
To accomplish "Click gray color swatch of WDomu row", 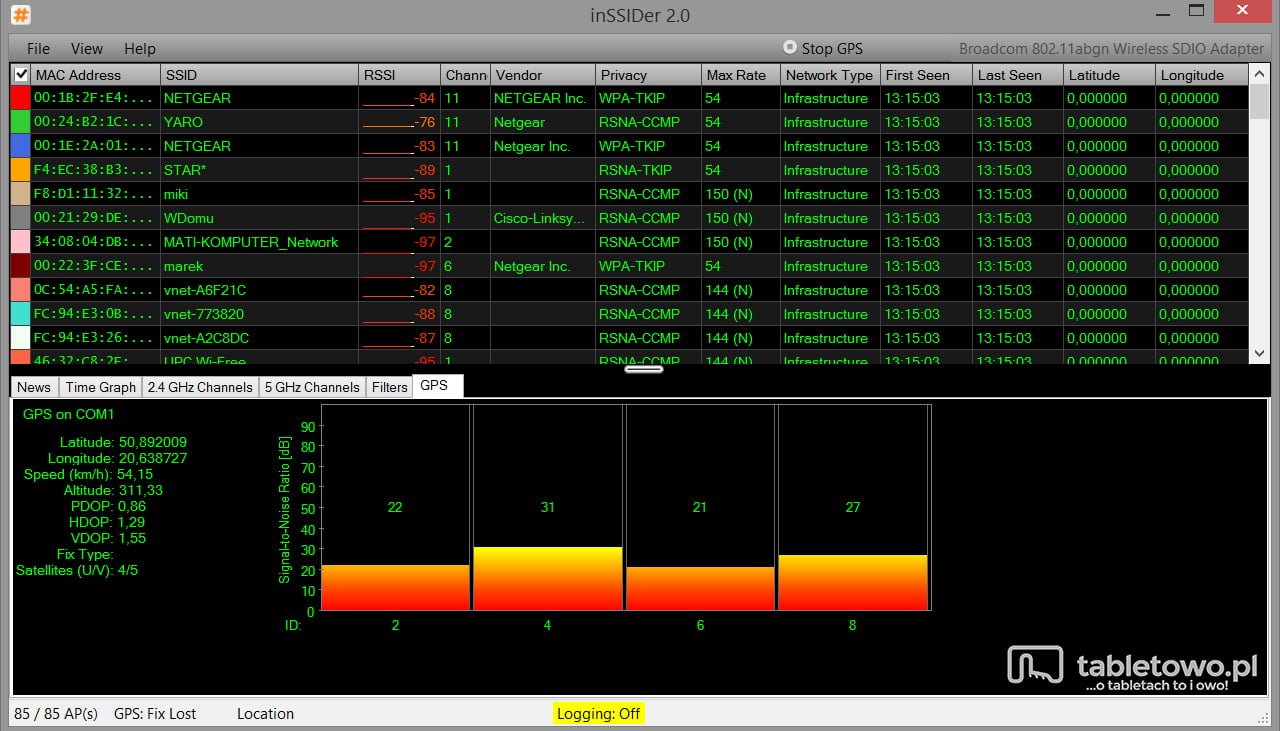I will 20,218.
